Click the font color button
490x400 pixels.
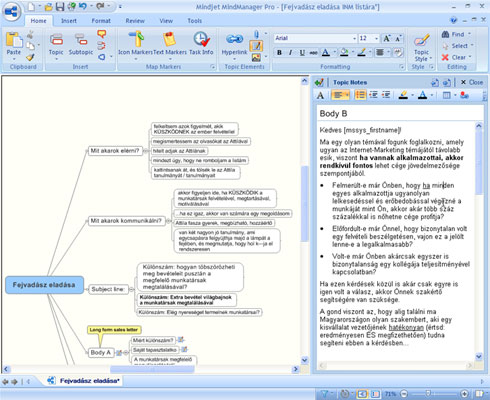[x=326, y=52]
